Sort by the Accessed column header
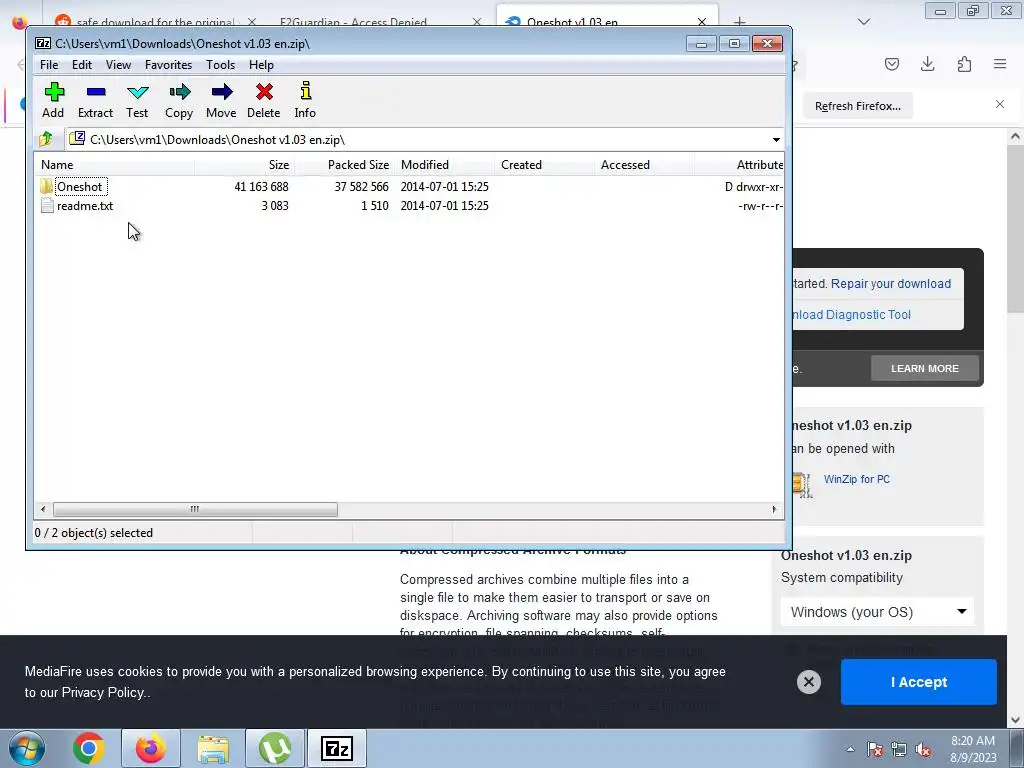Screen dimensions: 1024x768 tap(645, 165)
